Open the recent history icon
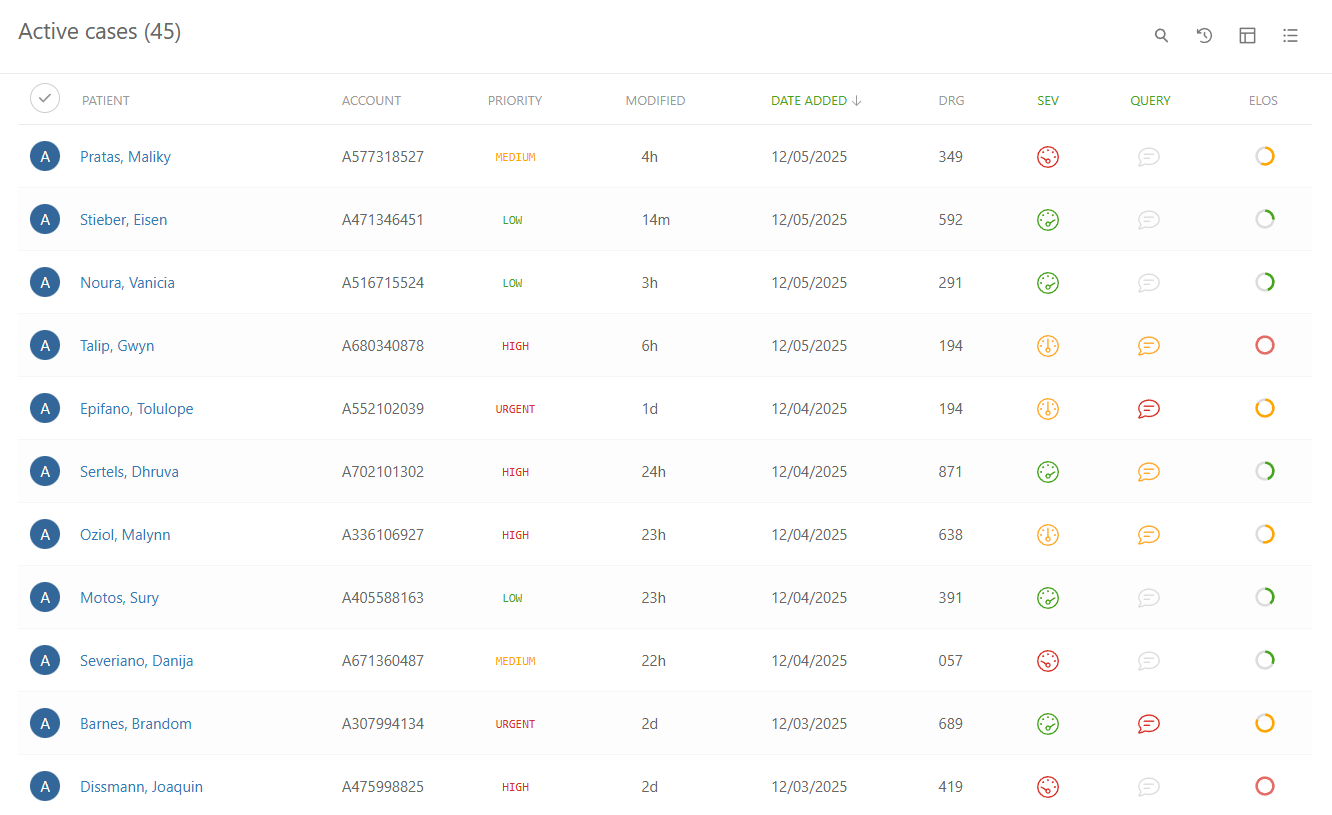 pos(1204,35)
